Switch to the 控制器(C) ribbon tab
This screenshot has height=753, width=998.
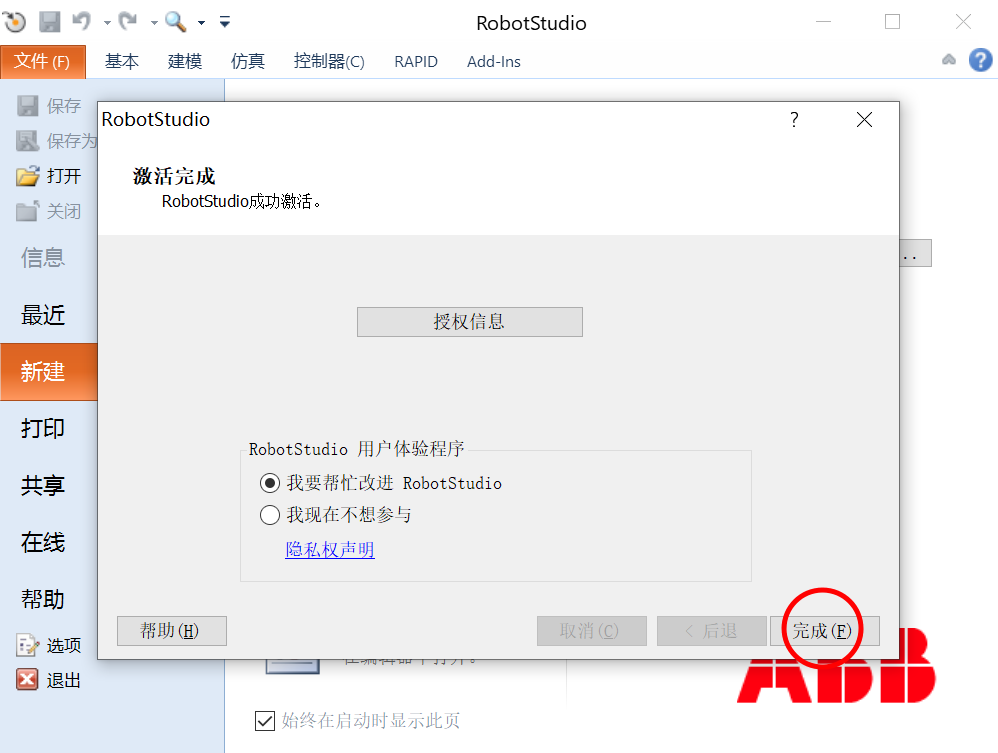click(329, 62)
